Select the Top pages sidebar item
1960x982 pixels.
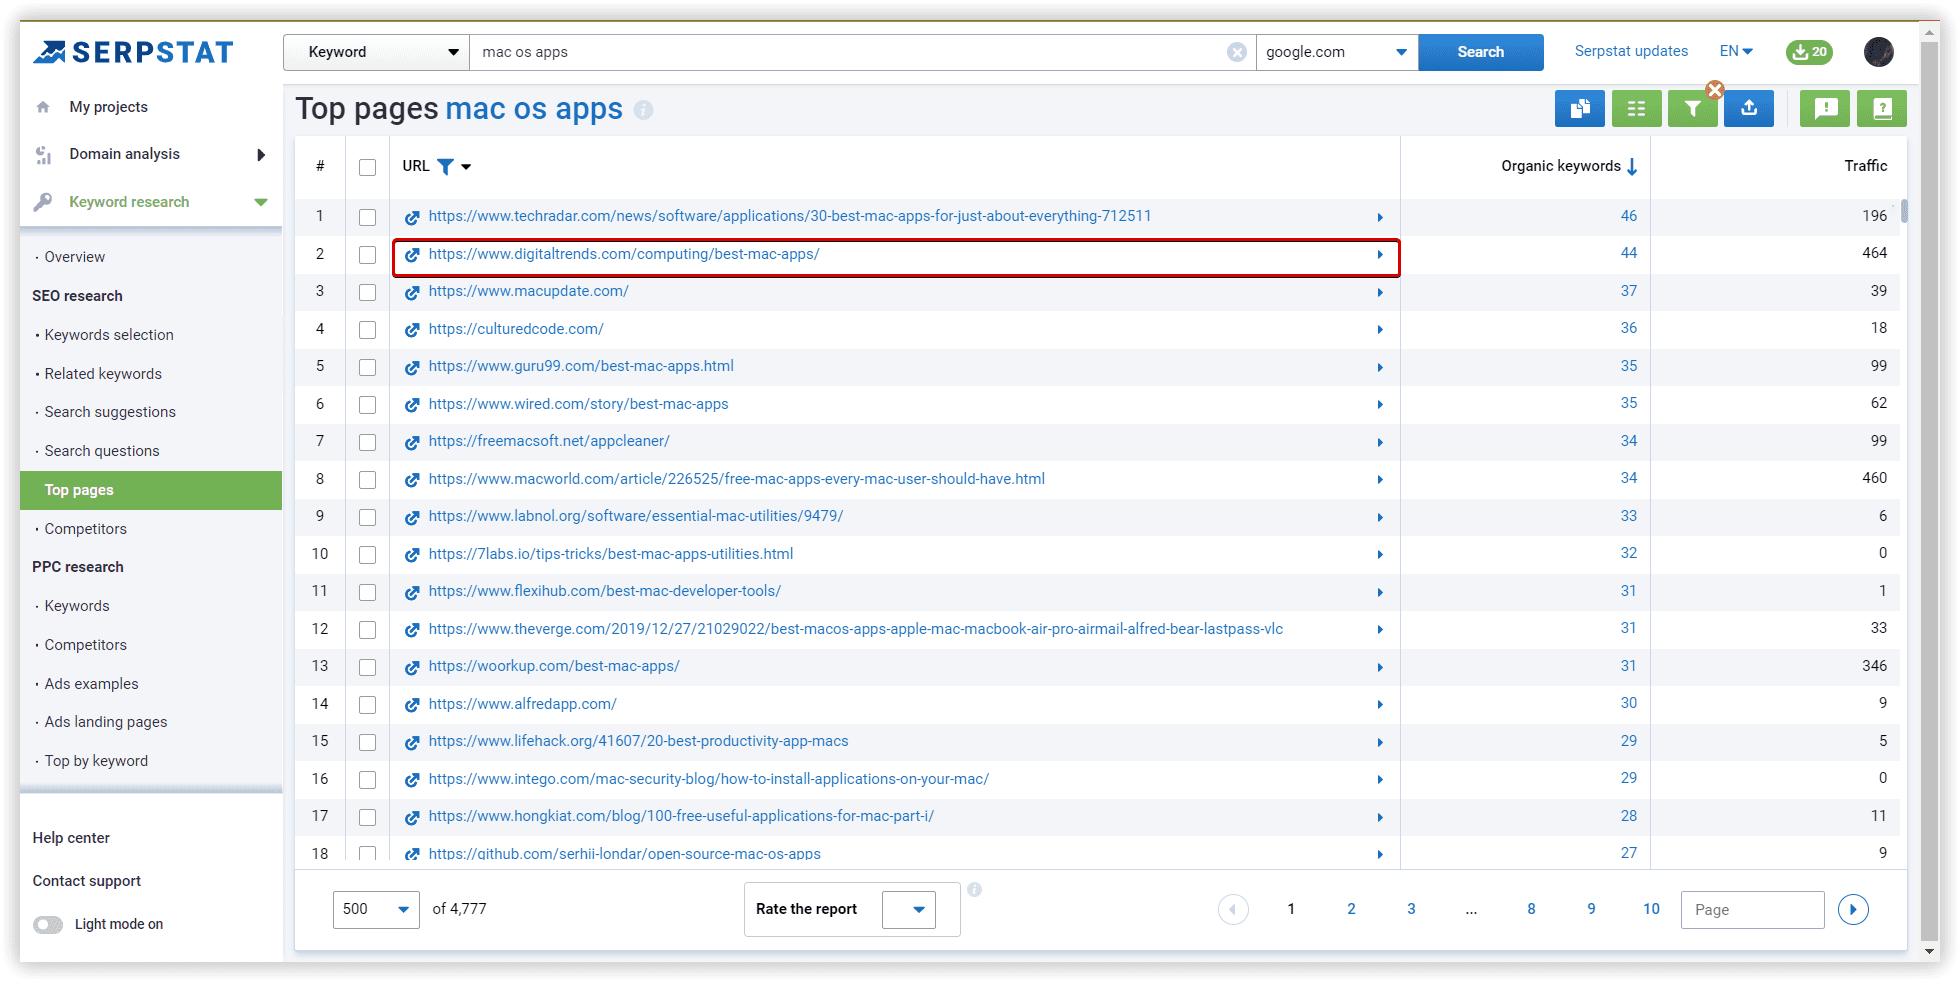(151, 490)
